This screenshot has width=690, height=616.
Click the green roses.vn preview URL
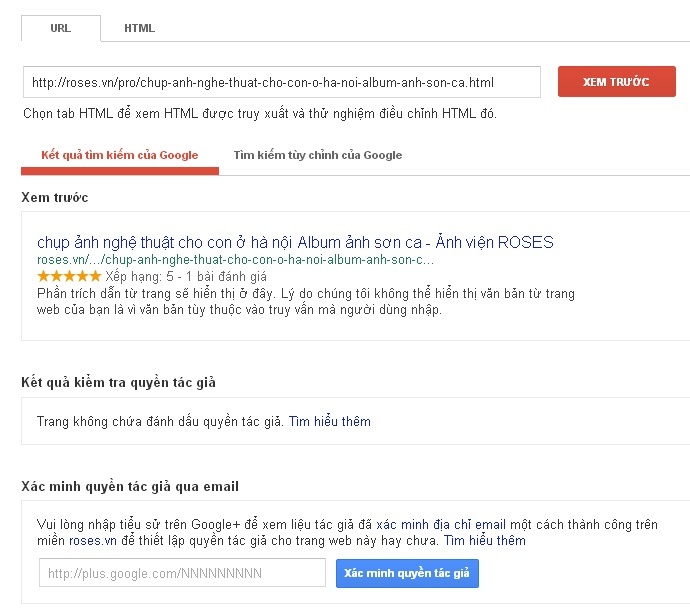pos(235,260)
